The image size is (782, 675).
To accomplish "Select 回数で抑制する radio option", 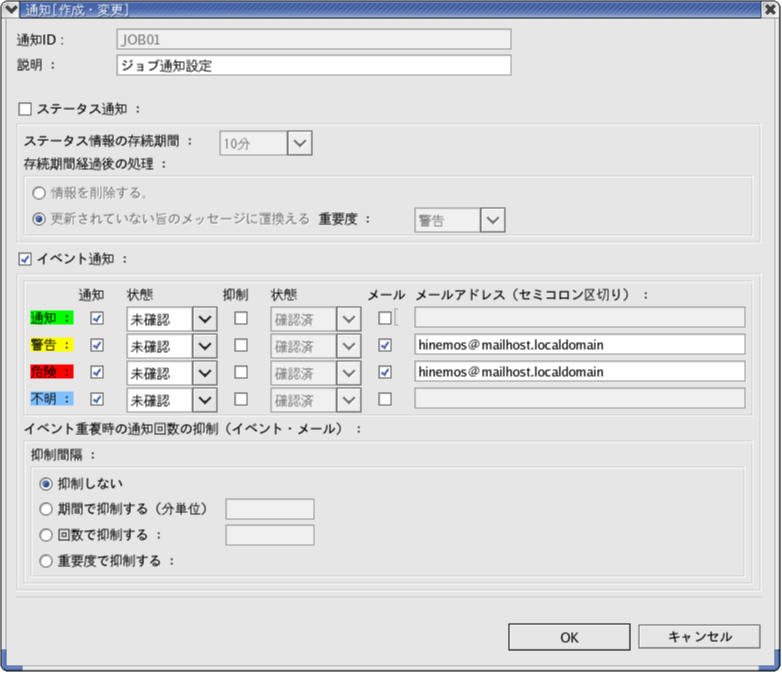I will point(46,535).
